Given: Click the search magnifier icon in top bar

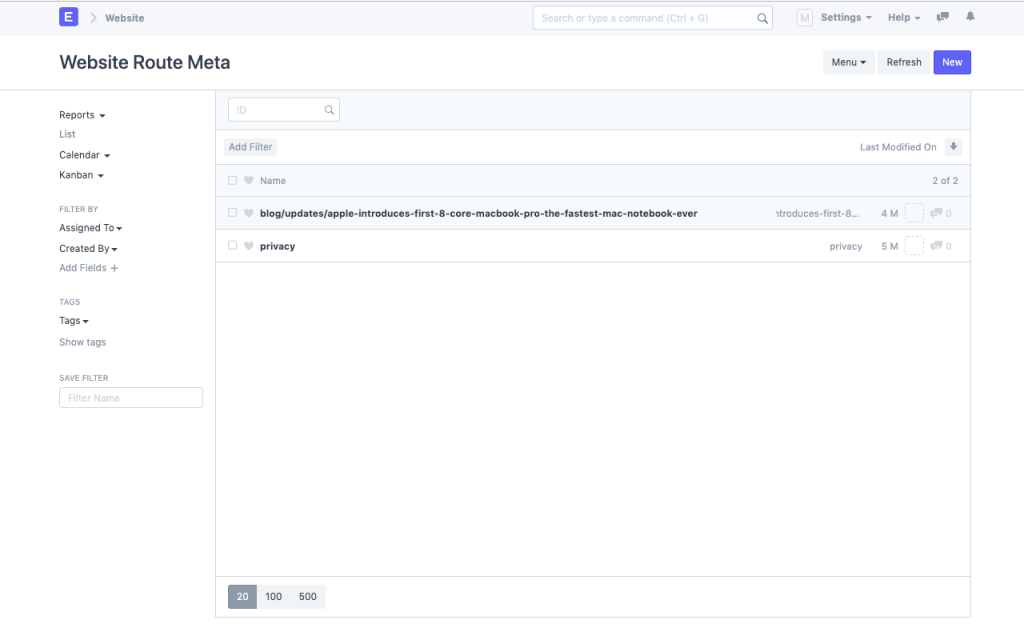Looking at the screenshot, I should 762,18.
